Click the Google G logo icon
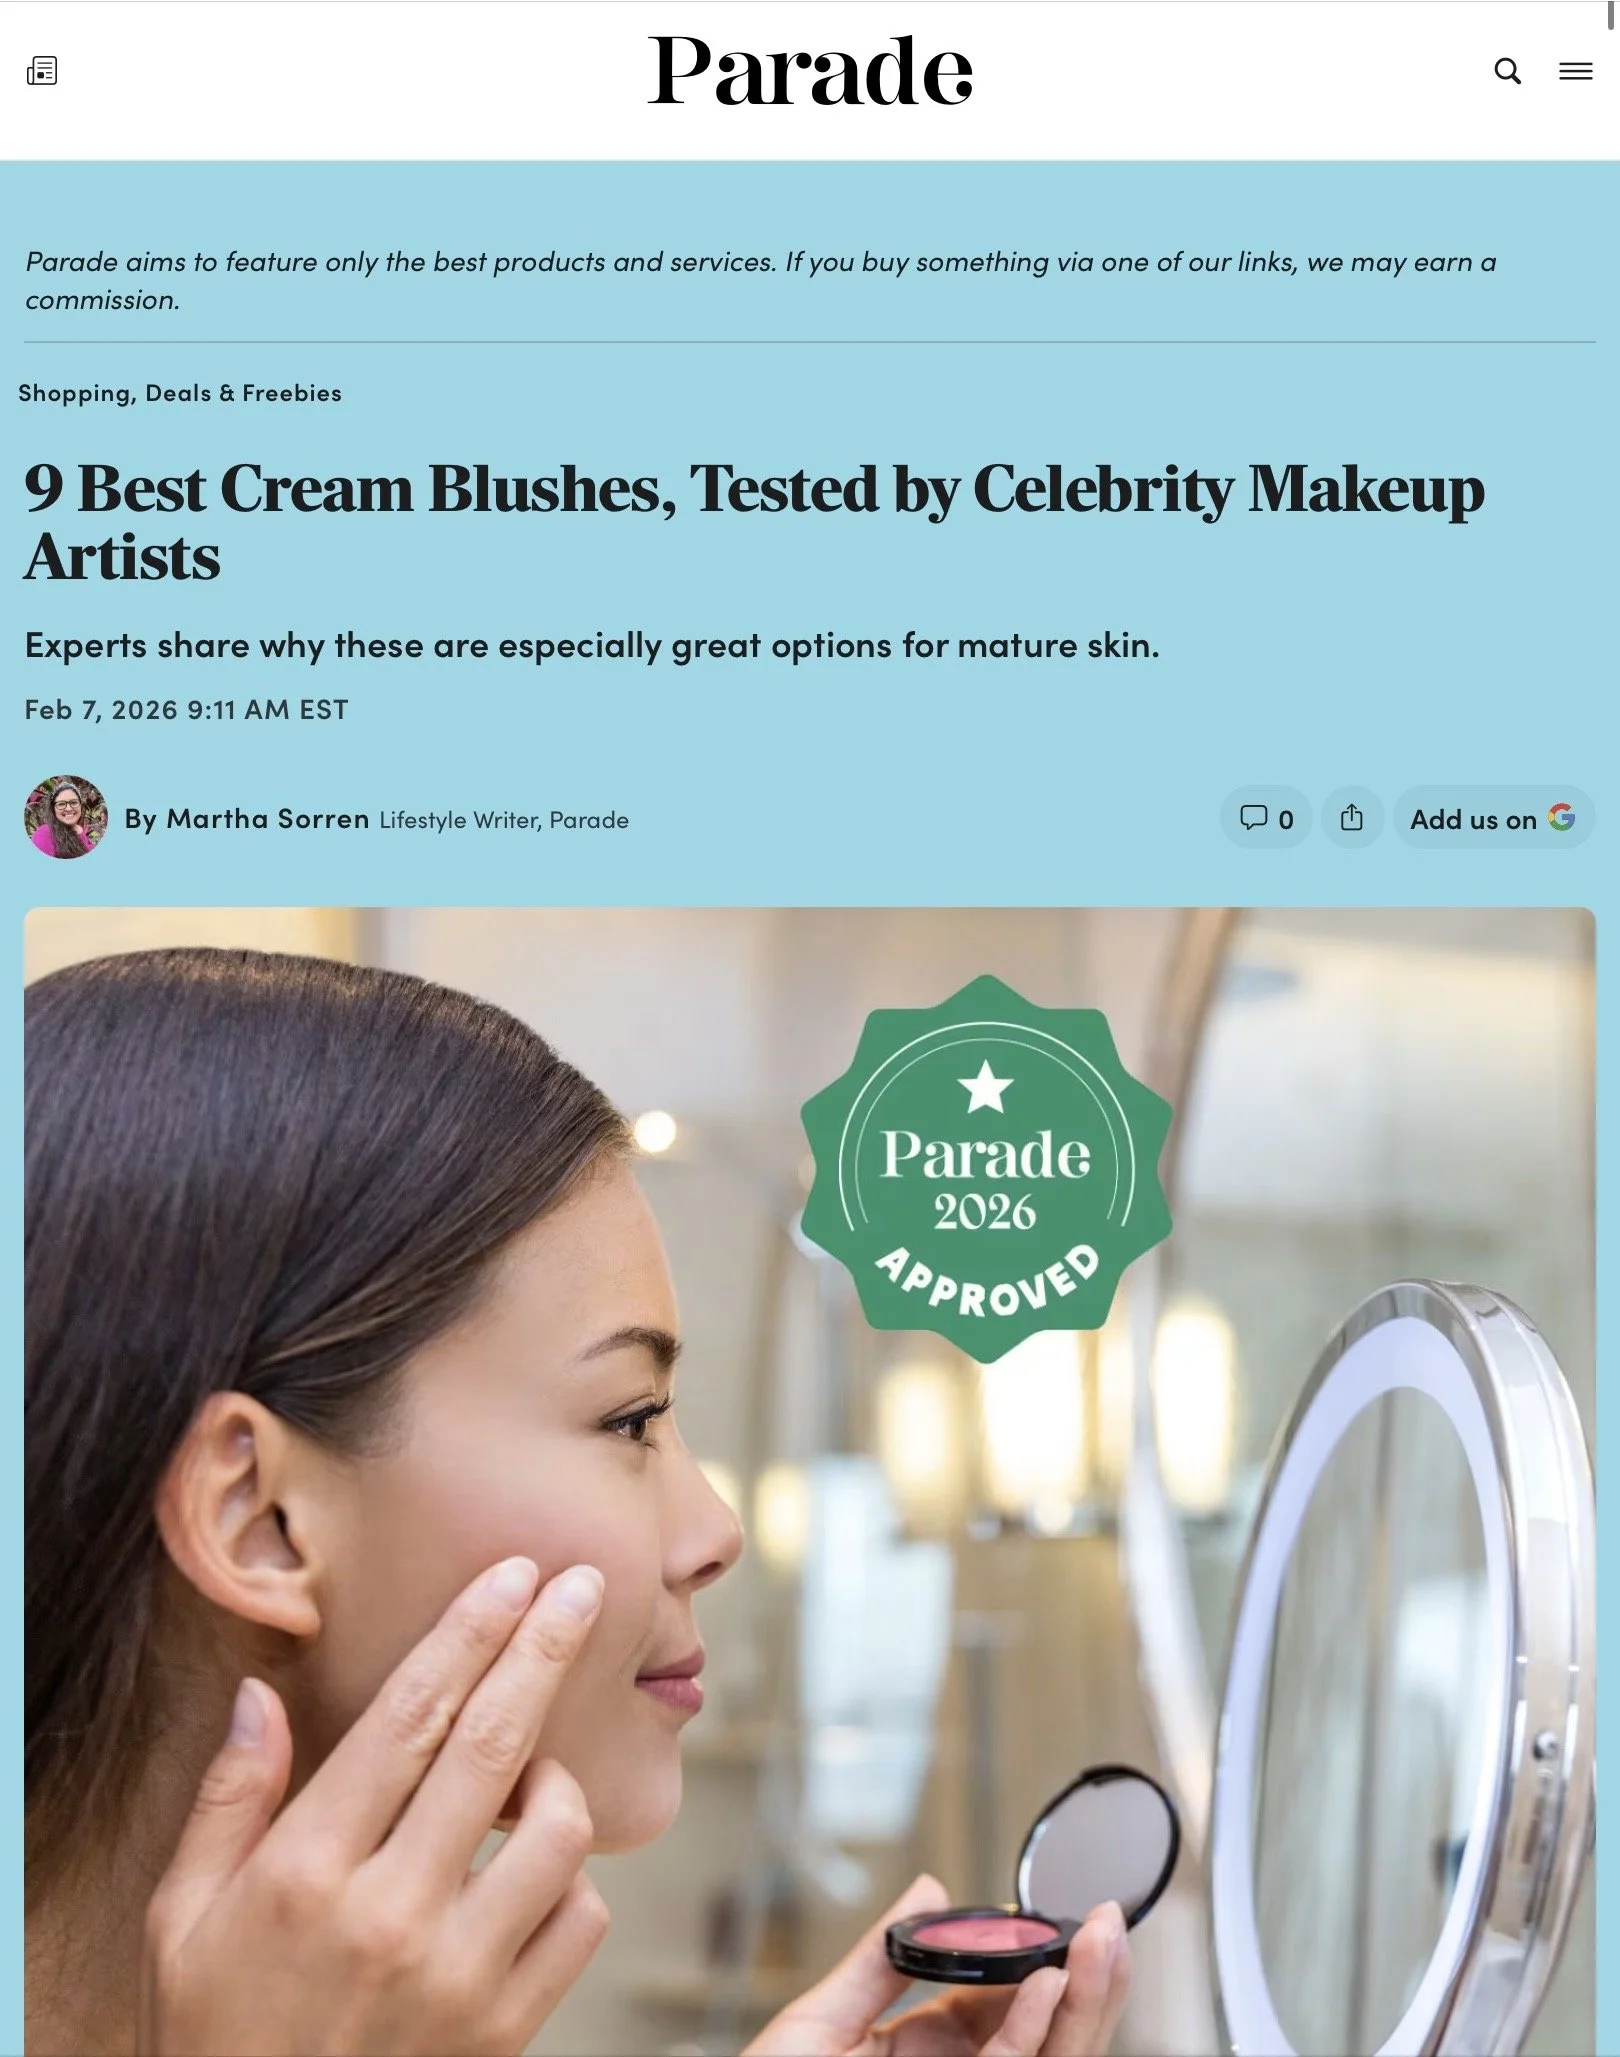1620x2057 pixels. click(1562, 817)
